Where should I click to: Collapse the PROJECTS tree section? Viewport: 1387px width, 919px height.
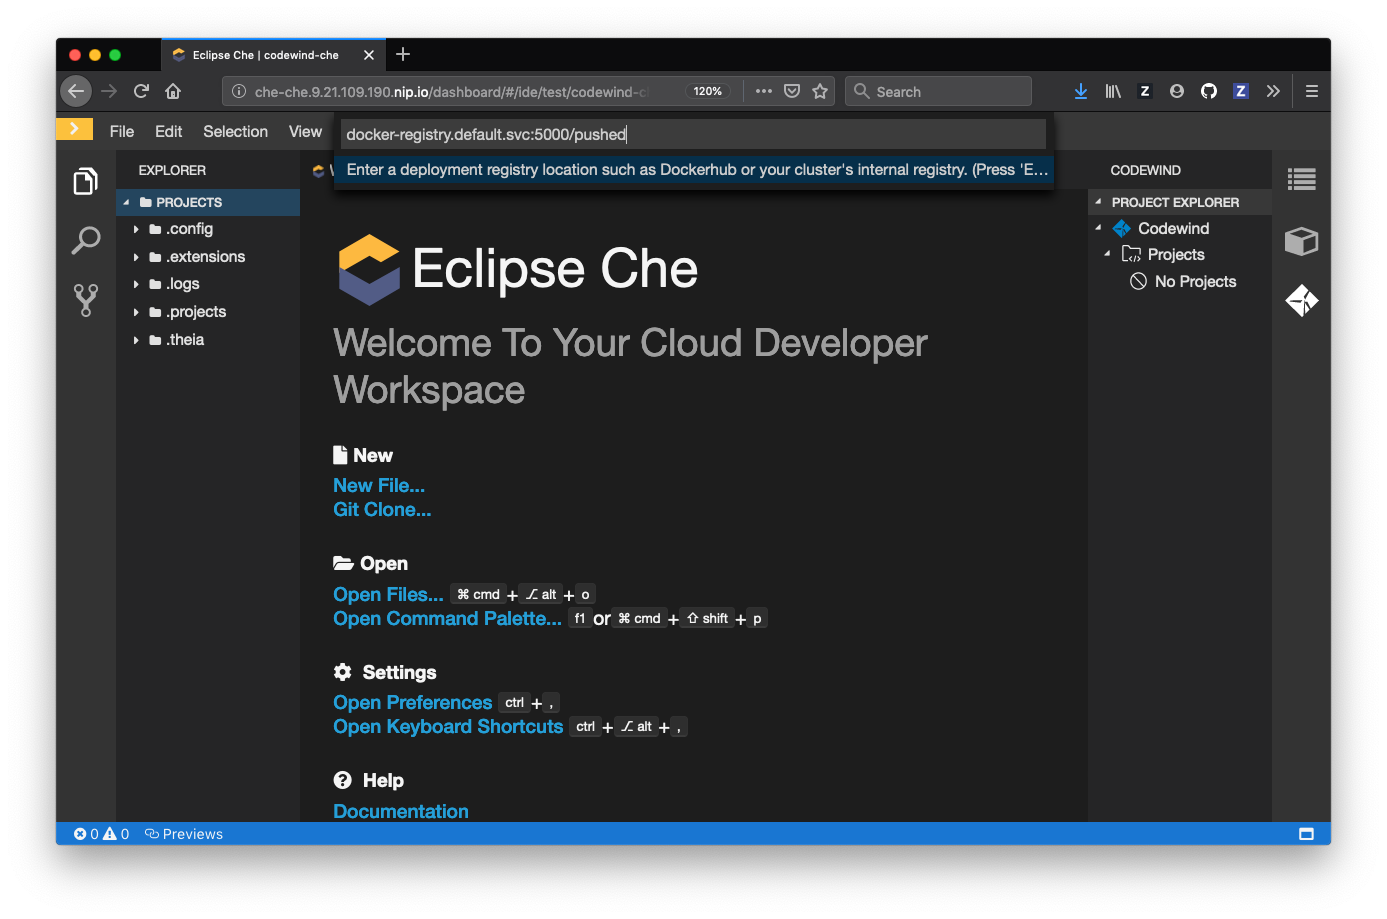[x=126, y=202]
